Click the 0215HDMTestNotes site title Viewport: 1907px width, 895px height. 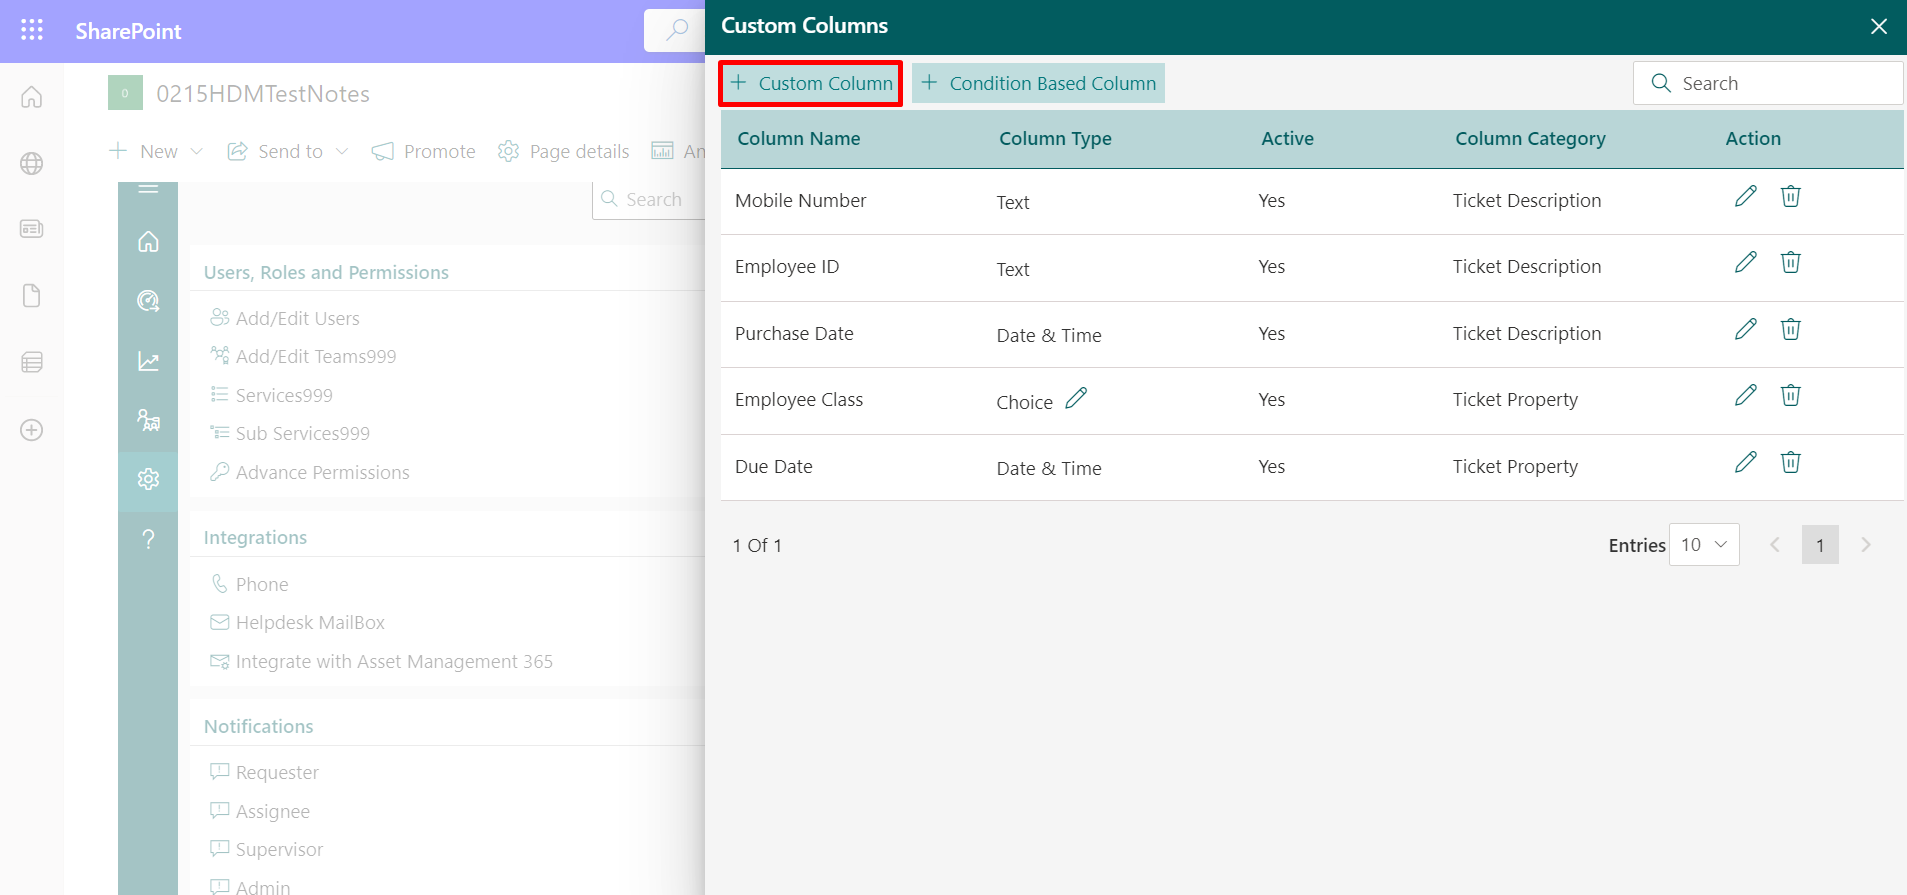click(263, 93)
